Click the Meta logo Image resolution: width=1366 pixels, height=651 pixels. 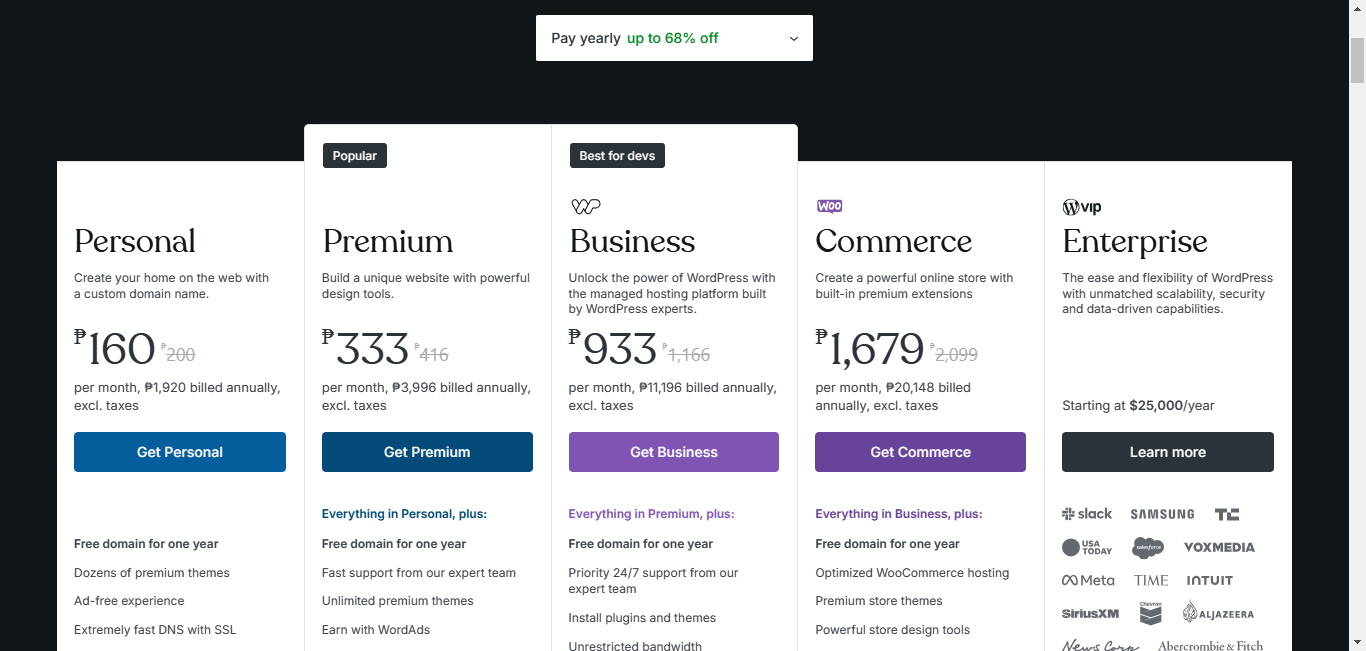coord(1088,580)
